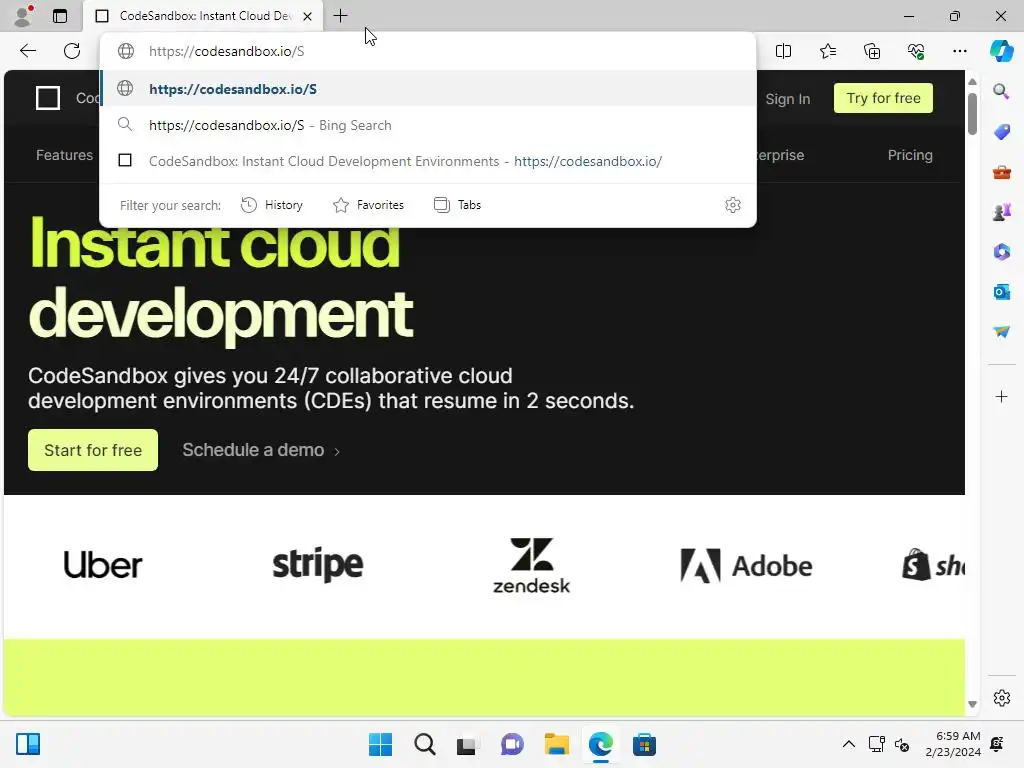Add sidebar app with plus icon
Image resolution: width=1024 pixels, height=768 pixels.
coord(1001,396)
